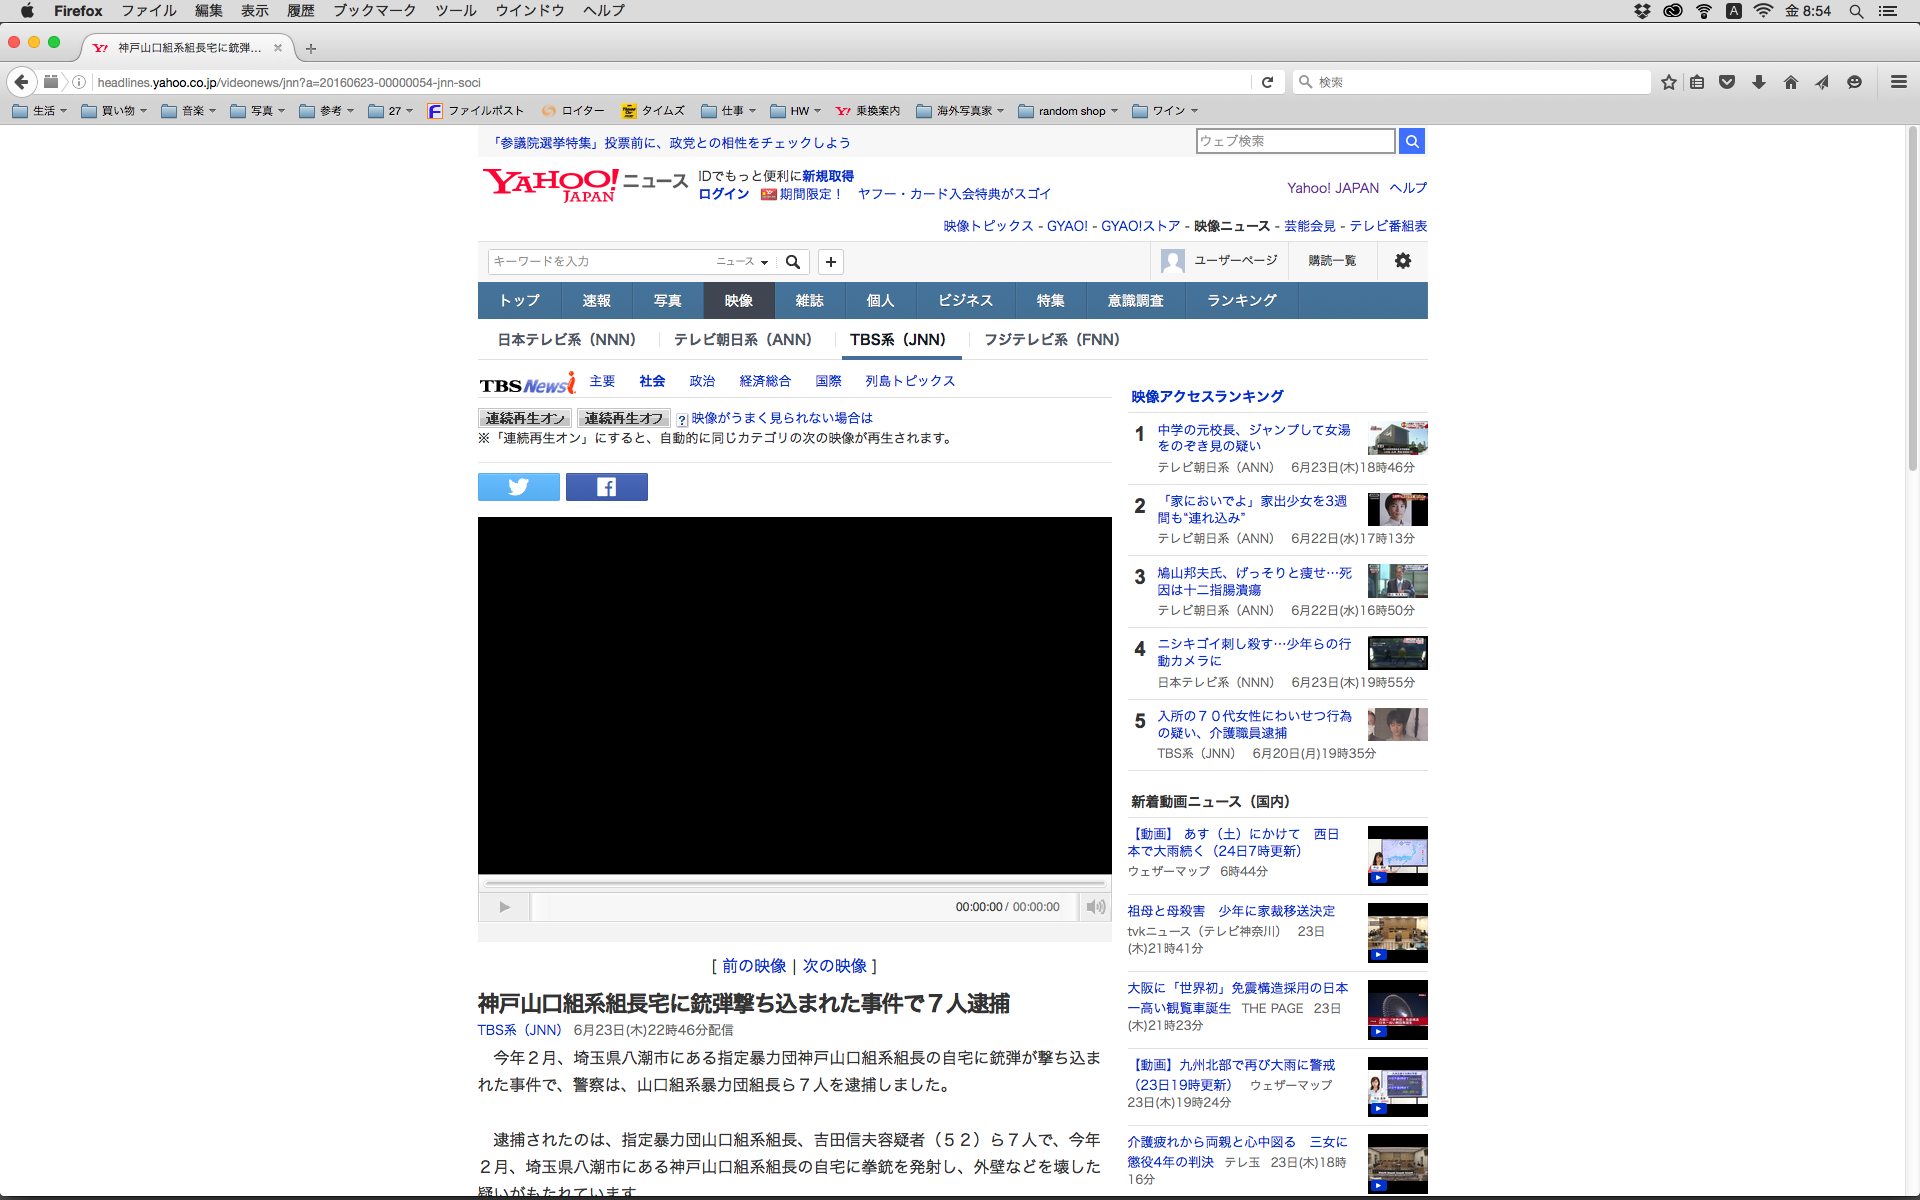Viewport: 1920px width, 1200px height.
Task: Expand the random shop bookmarks folder
Action: (x=1071, y=111)
